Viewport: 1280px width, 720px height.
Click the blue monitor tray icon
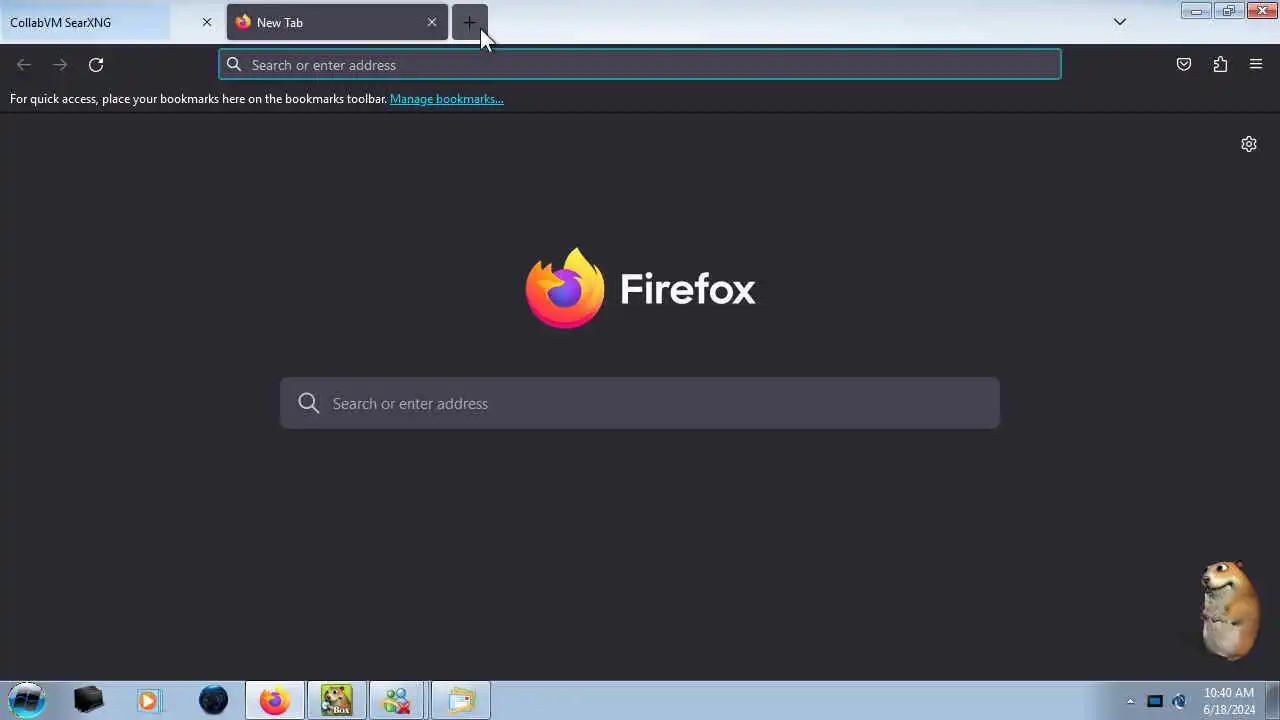1155,701
